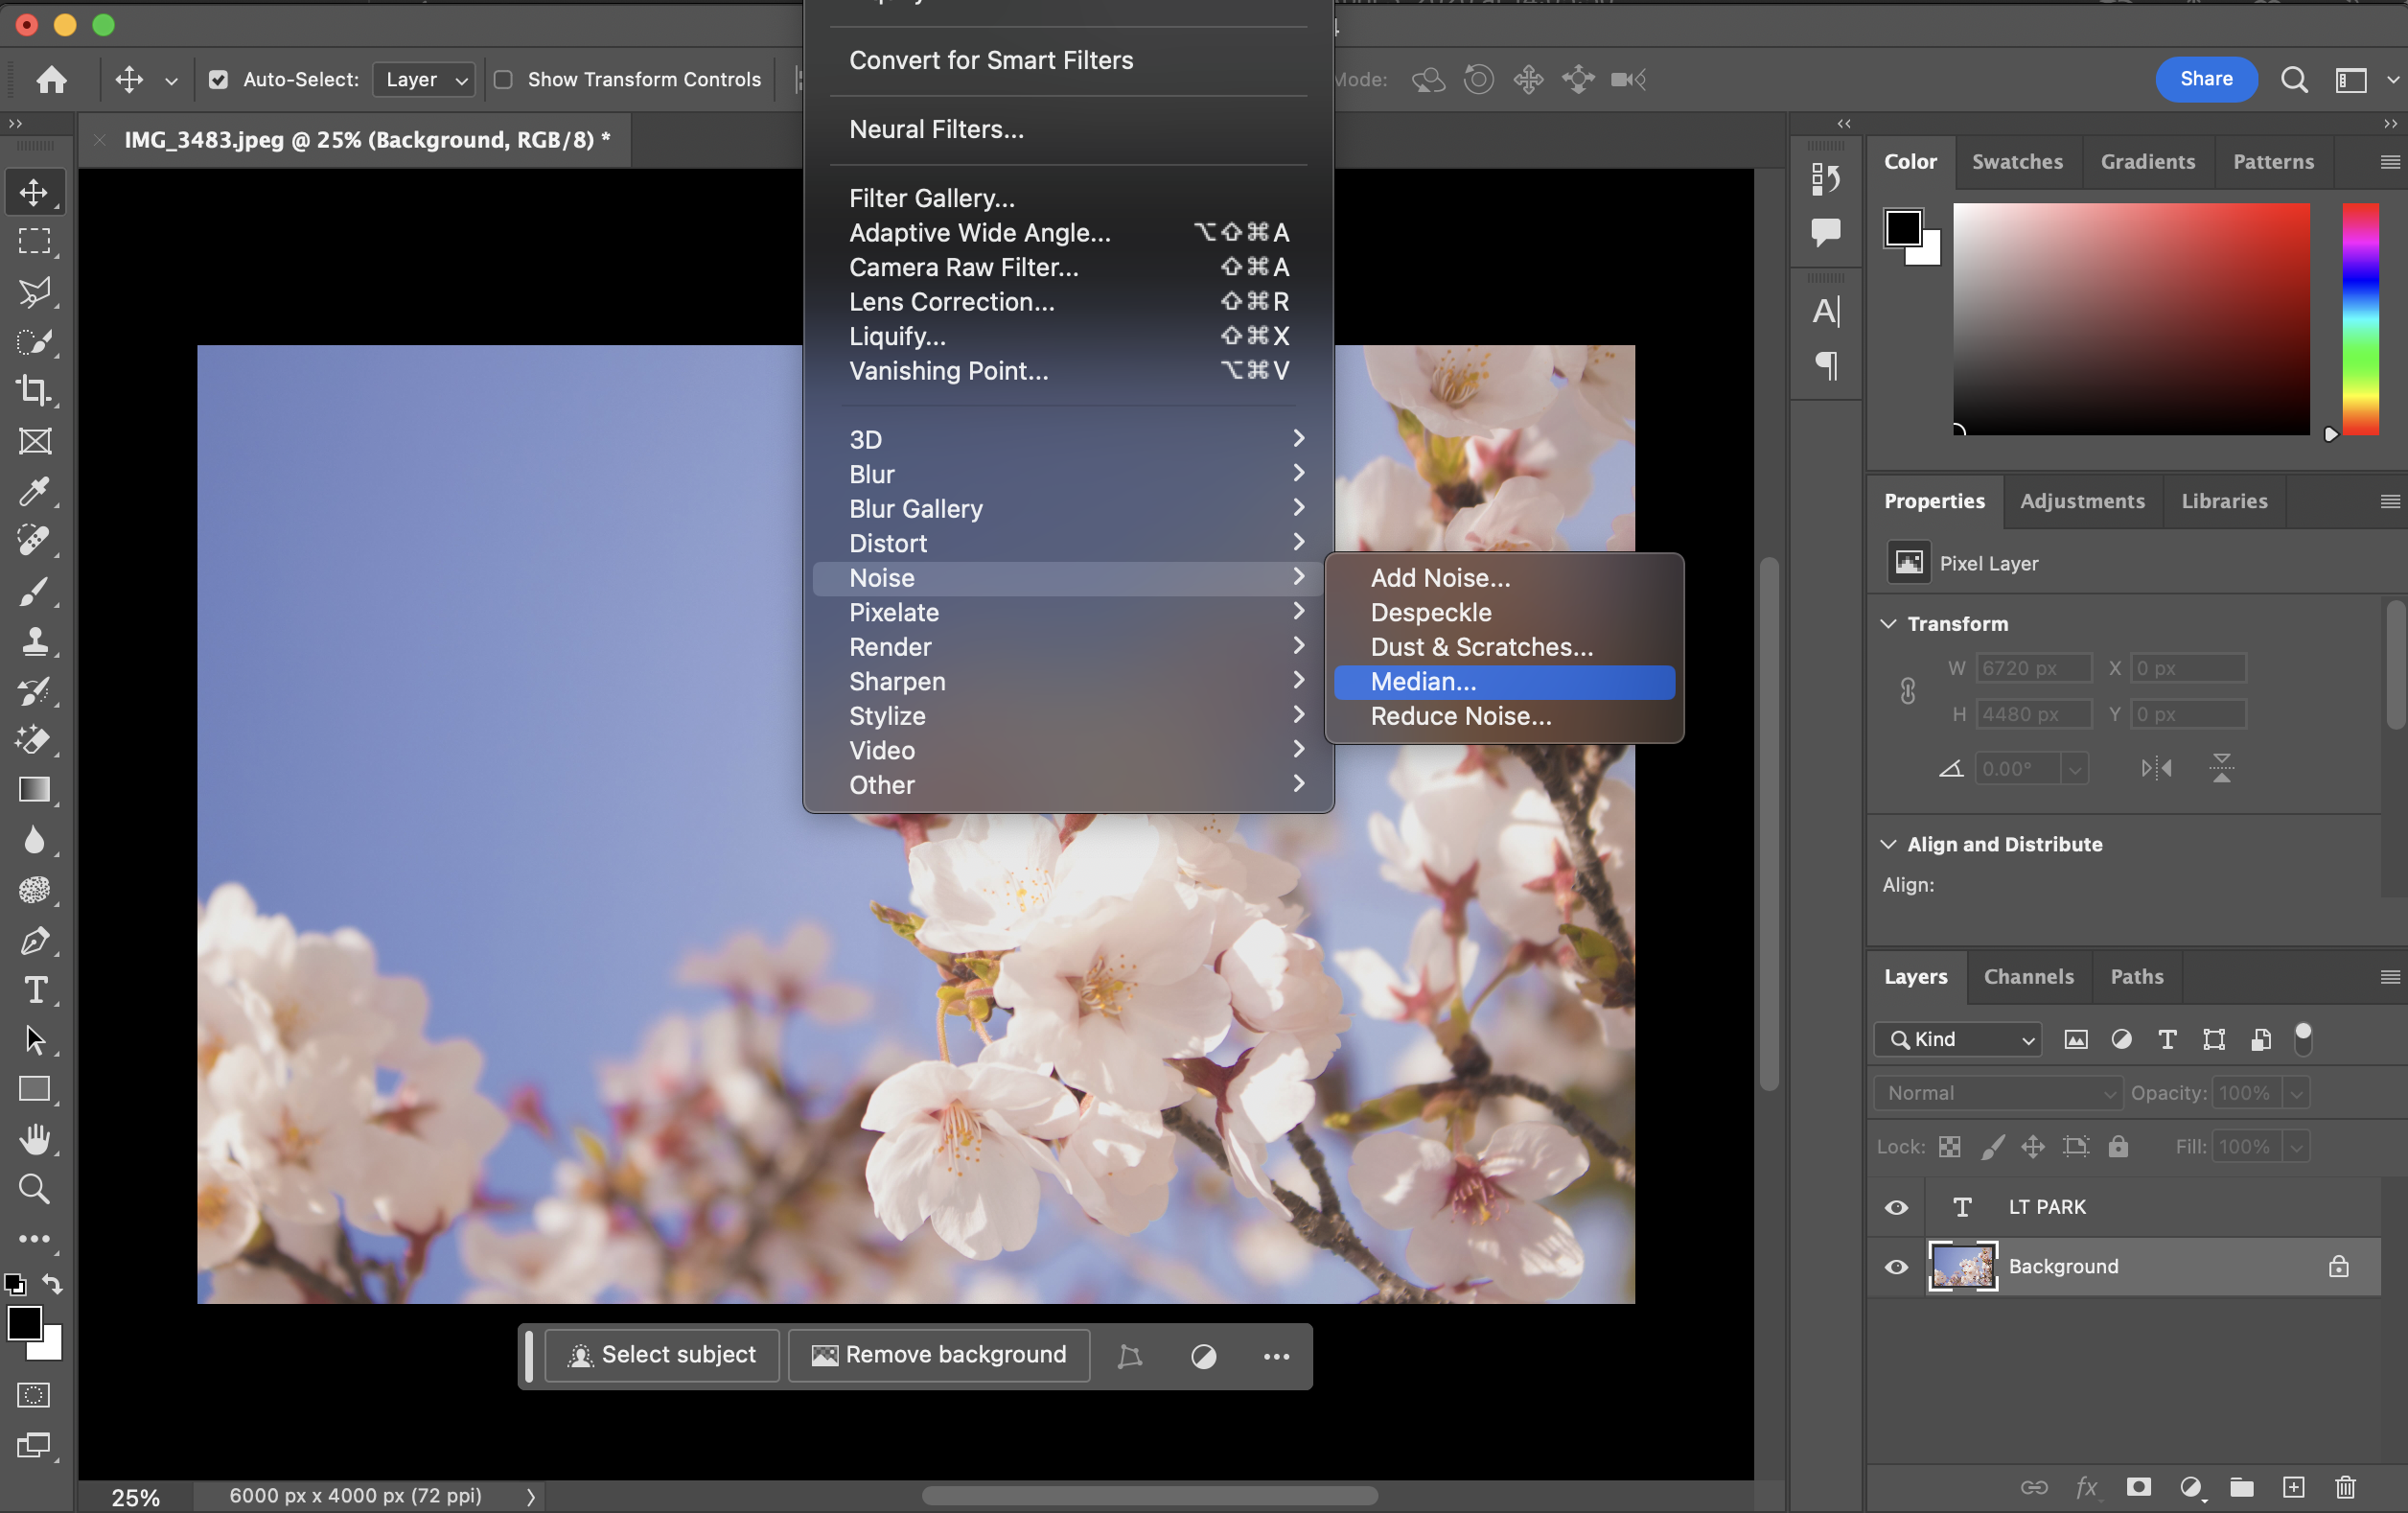This screenshot has width=2408, height=1513.
Task: Select the Eyedropper tool
Action: point(34,491)
